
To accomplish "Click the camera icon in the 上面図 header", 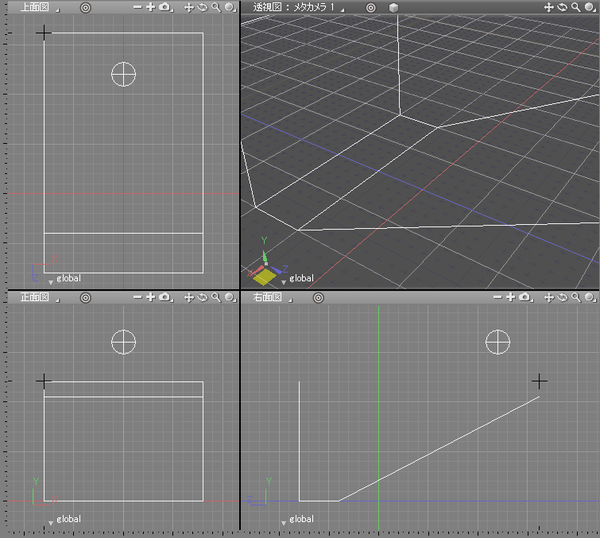I will tap(165, 7).
